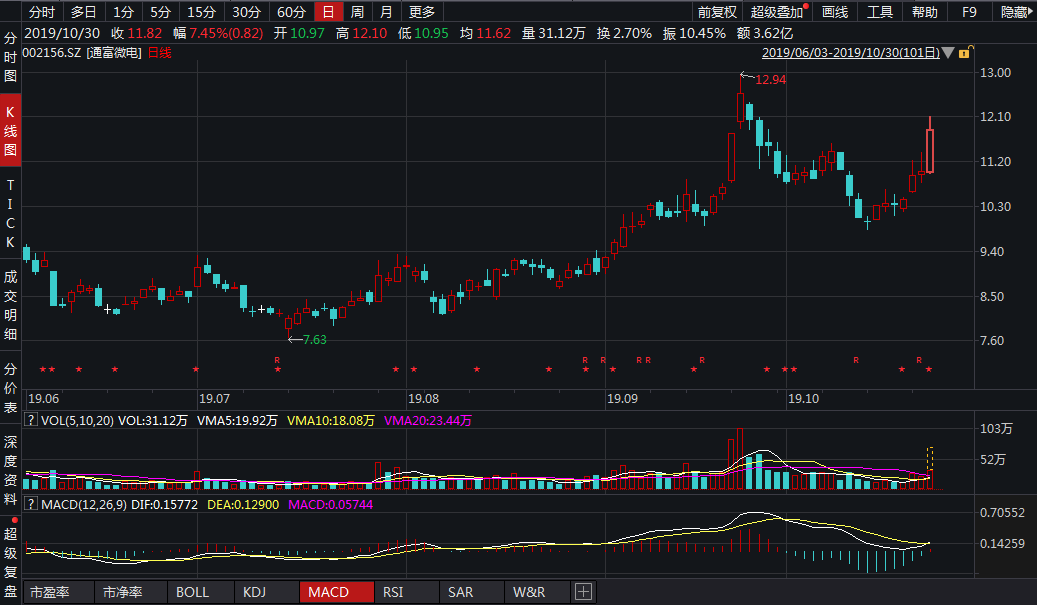Select the 60分 period
The height and width of the screenshot is (605, 1037).
coord(291,12)
